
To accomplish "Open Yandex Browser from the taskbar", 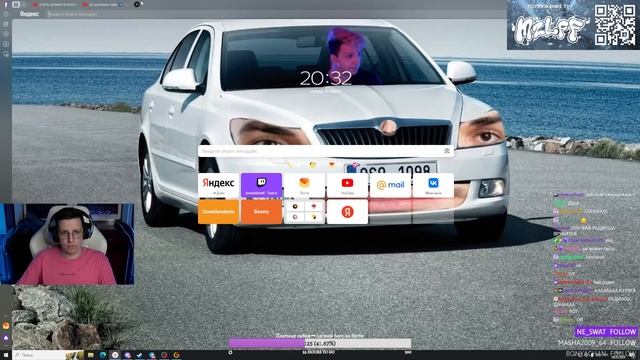I will point(115,355).
